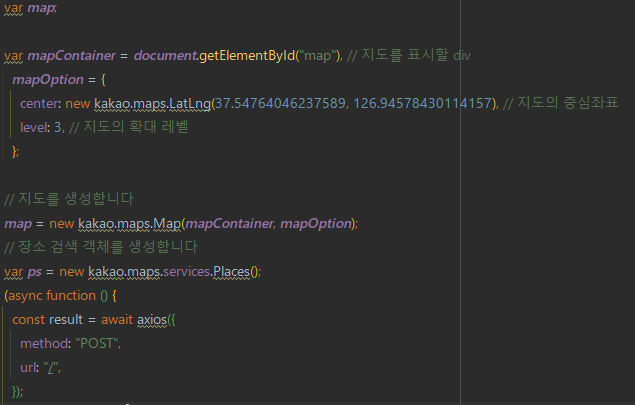This screenshot has width=635, height=405.
Task: Click latitude value 37.54764046237589
Action: (x=280, y=103)
